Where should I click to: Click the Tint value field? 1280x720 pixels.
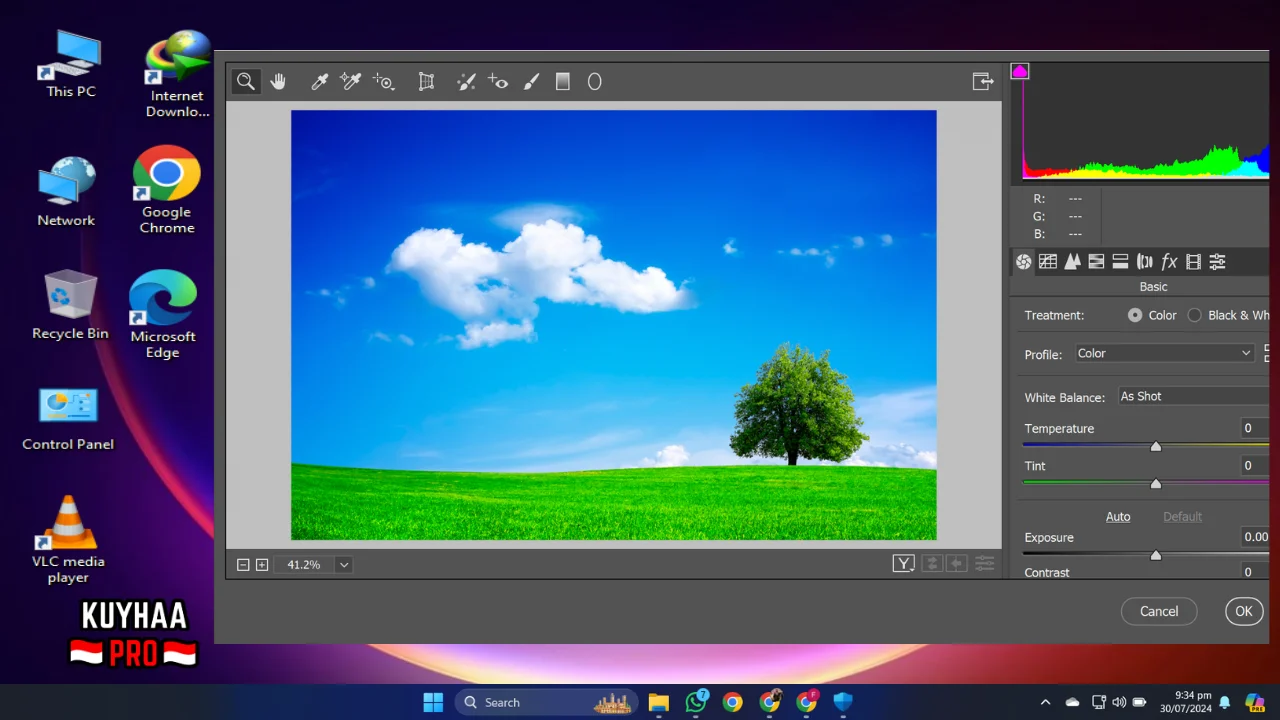tap(1254, 465)
